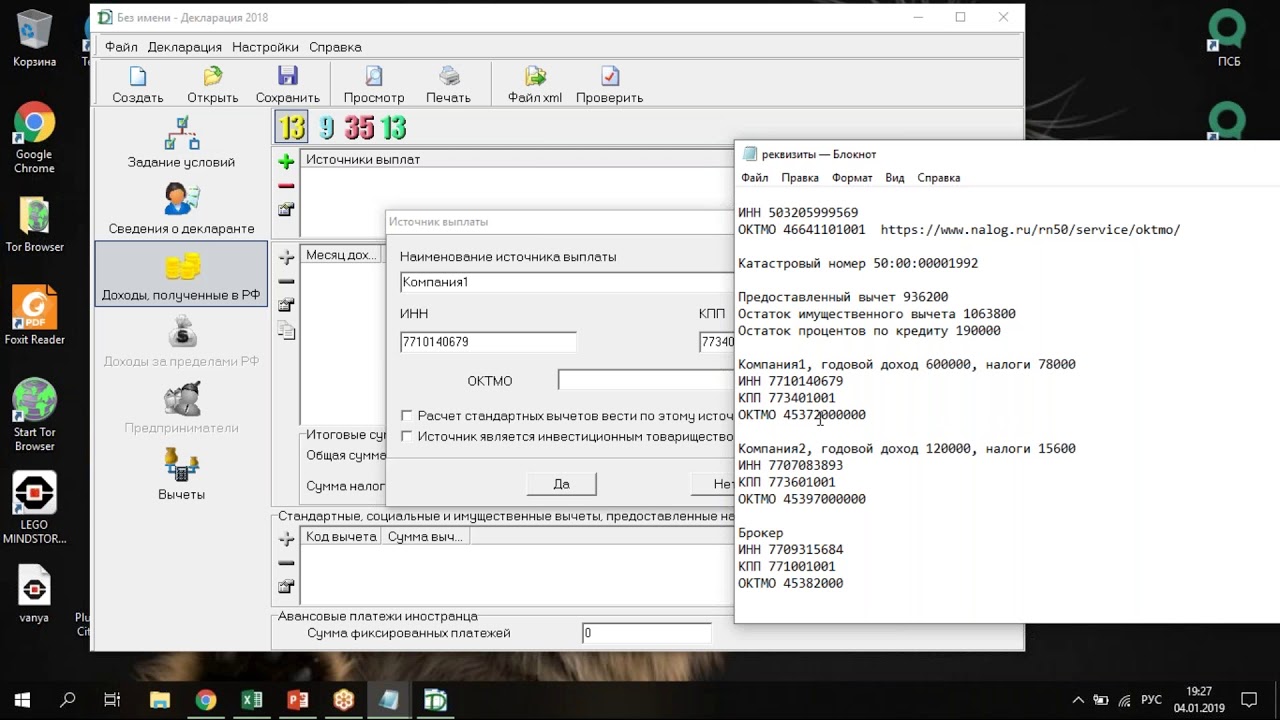
Task: Open the Вычеты section
Action: (x=181, y=474)
